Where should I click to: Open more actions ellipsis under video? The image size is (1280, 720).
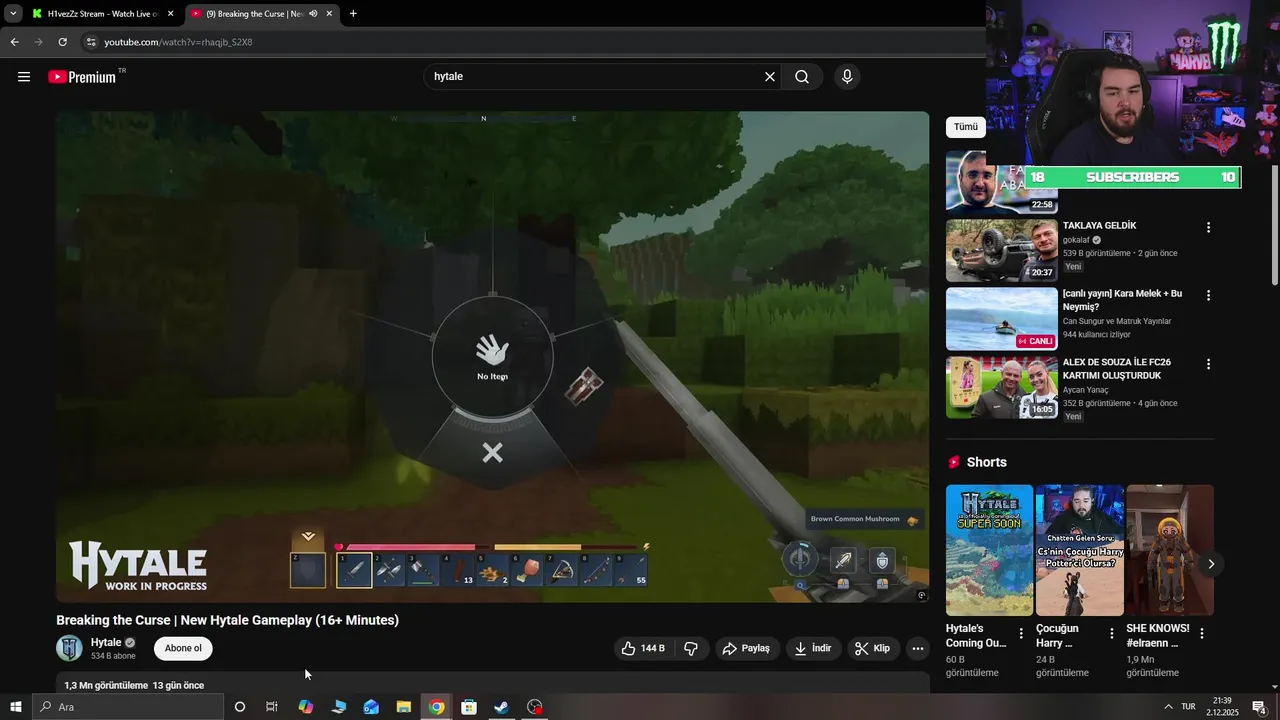(918, 648)
